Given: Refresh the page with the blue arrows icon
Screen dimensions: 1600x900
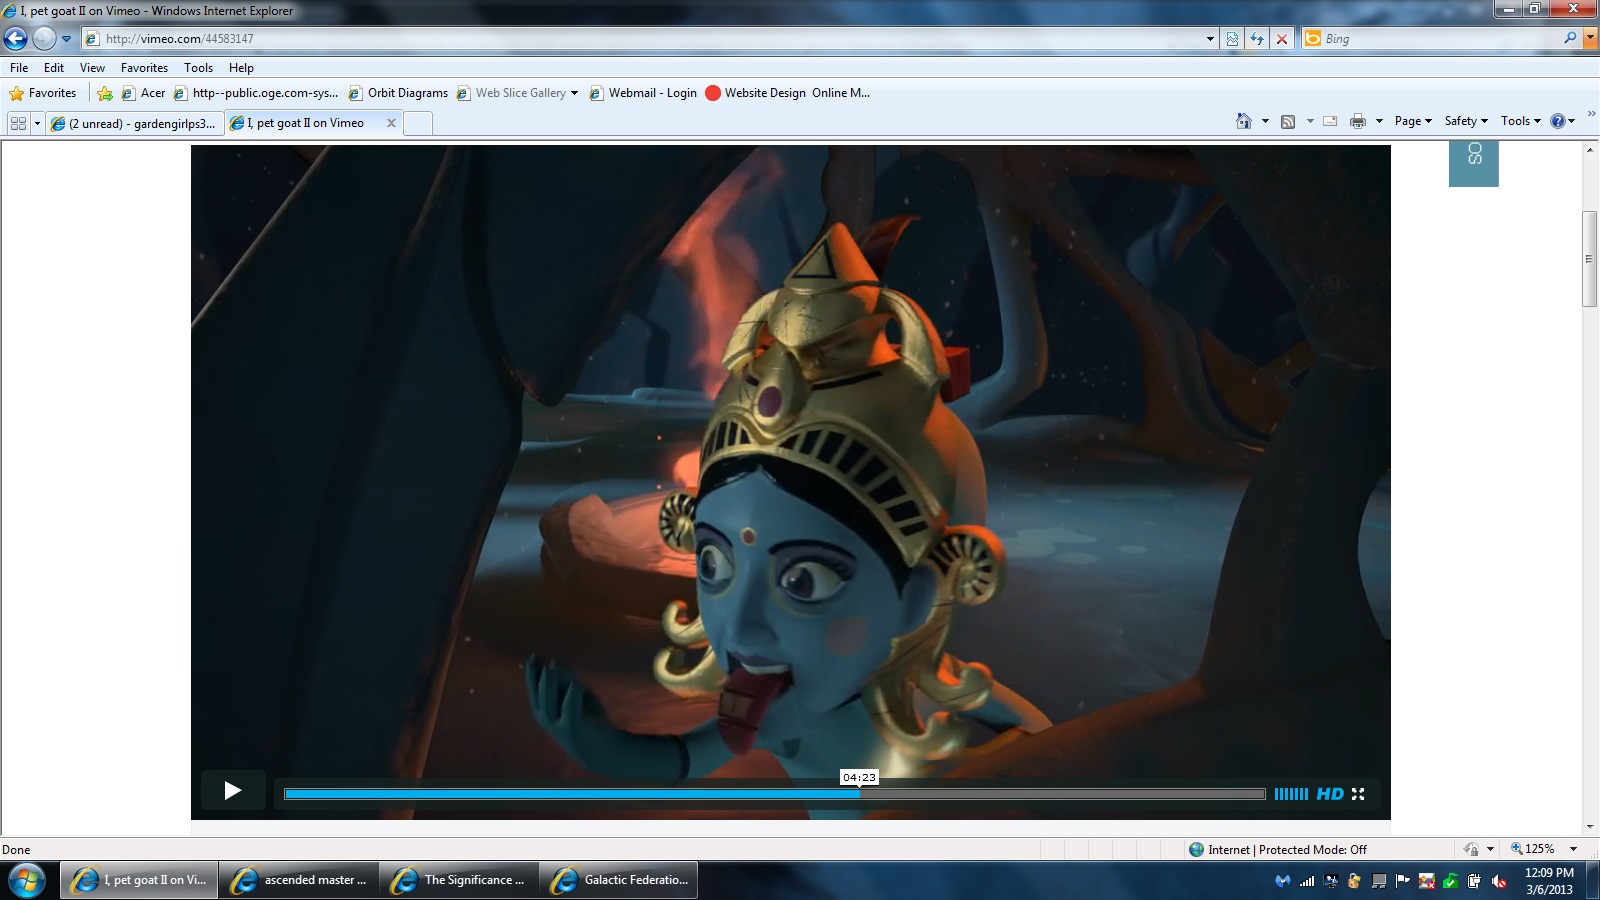Looking at the screenshot, I should (x=1257, y=39).
